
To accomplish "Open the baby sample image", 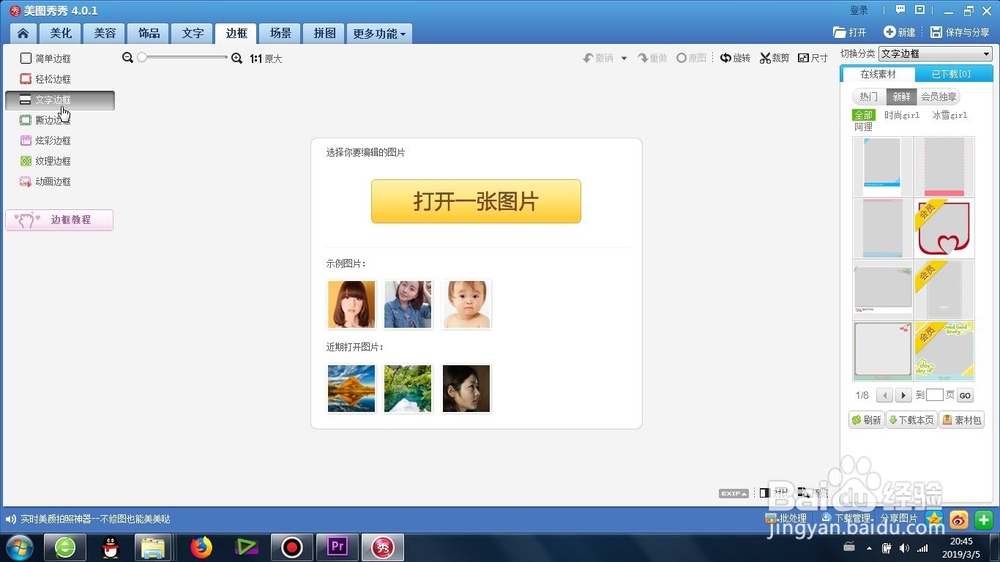I will click(x=466, y=305).
